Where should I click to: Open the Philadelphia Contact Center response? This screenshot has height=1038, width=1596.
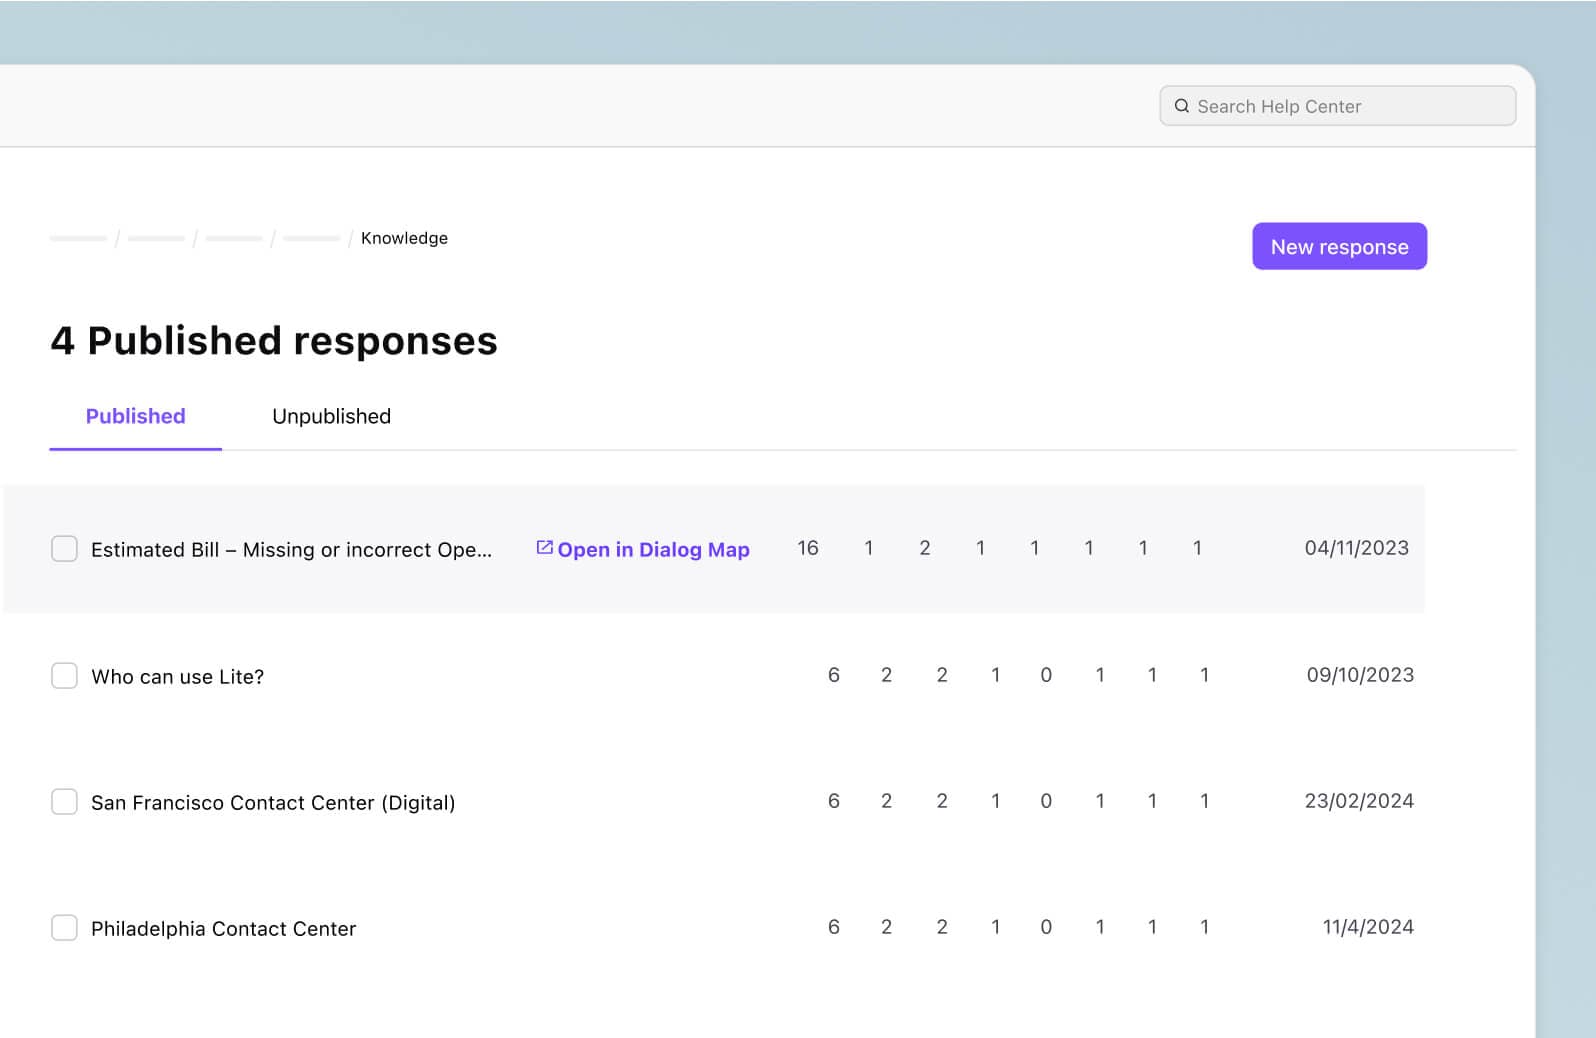tap(223, 929)
